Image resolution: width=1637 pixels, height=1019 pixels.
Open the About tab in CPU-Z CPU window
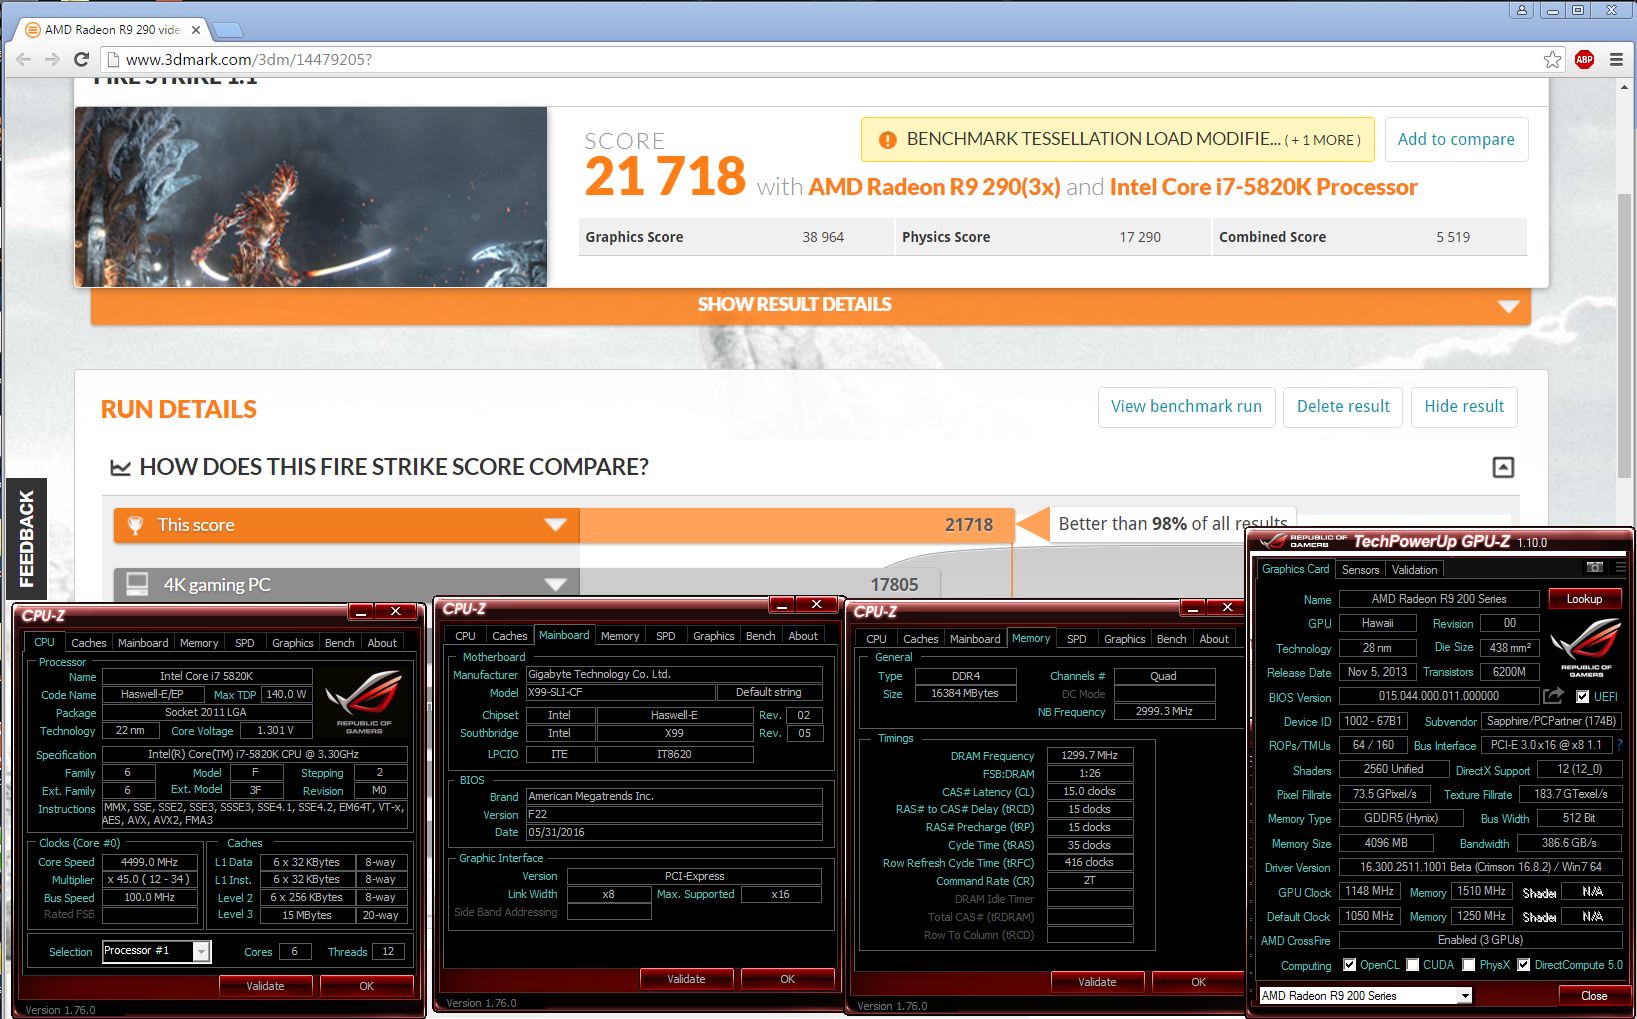pos(382,643)
